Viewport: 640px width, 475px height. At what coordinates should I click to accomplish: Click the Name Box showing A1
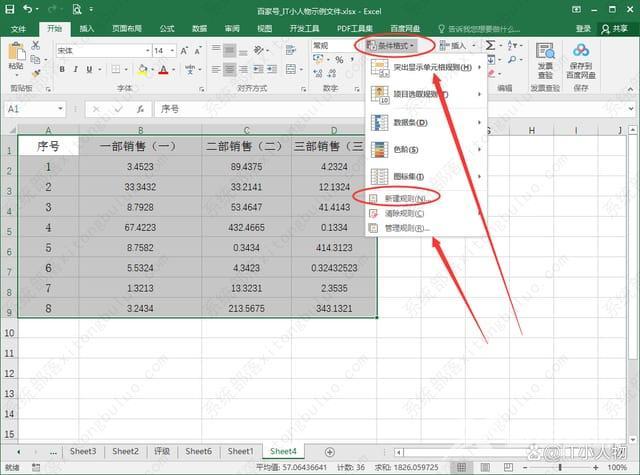(x=35, y=109)
